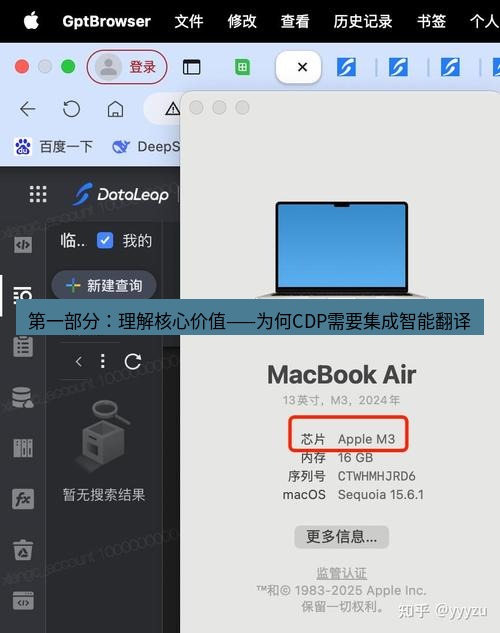Click the DataLeap logo
Image resolution: width=500 pixels, height=633 pixels.
pos(121,194)
